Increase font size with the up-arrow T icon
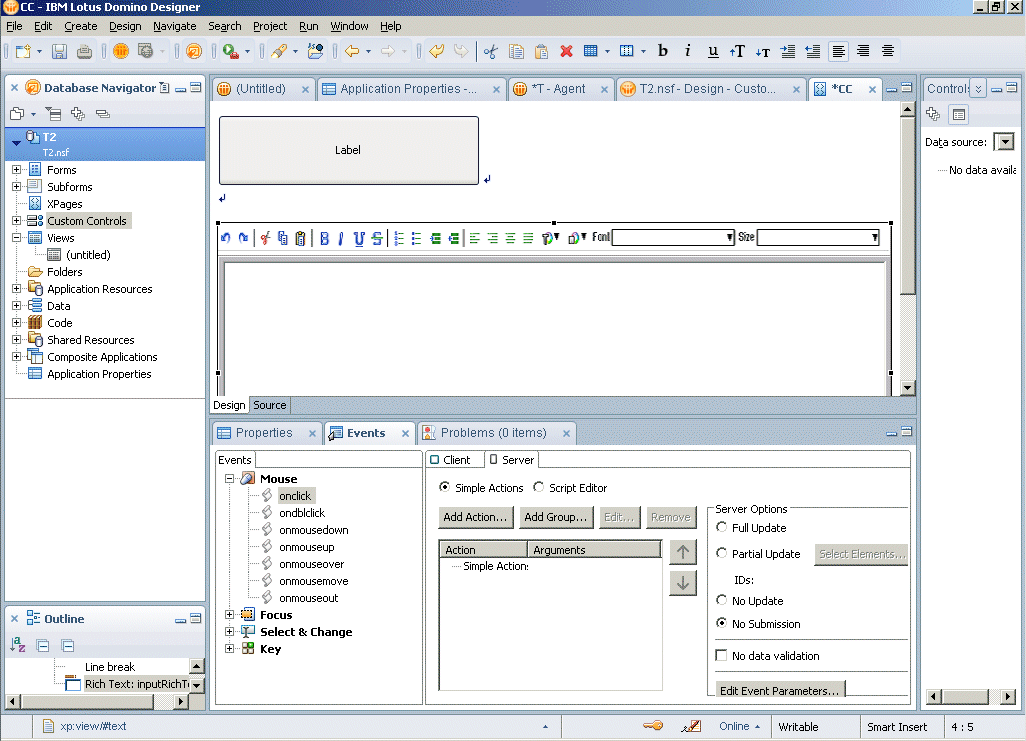The height and width of the screenshot is (741, 1026). (x=737, y=51)
